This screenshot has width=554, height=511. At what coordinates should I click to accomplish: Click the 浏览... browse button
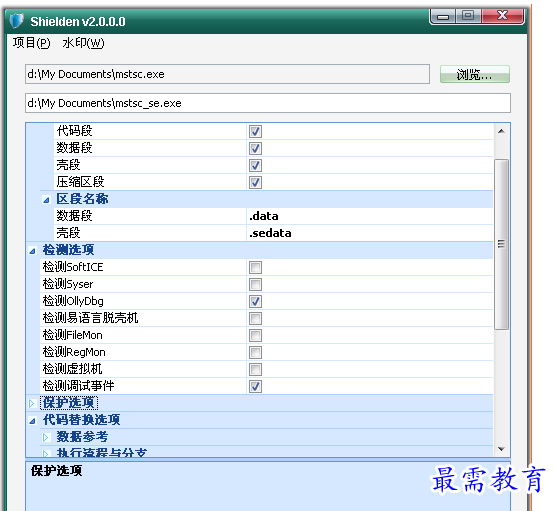[x=475, y=74]
